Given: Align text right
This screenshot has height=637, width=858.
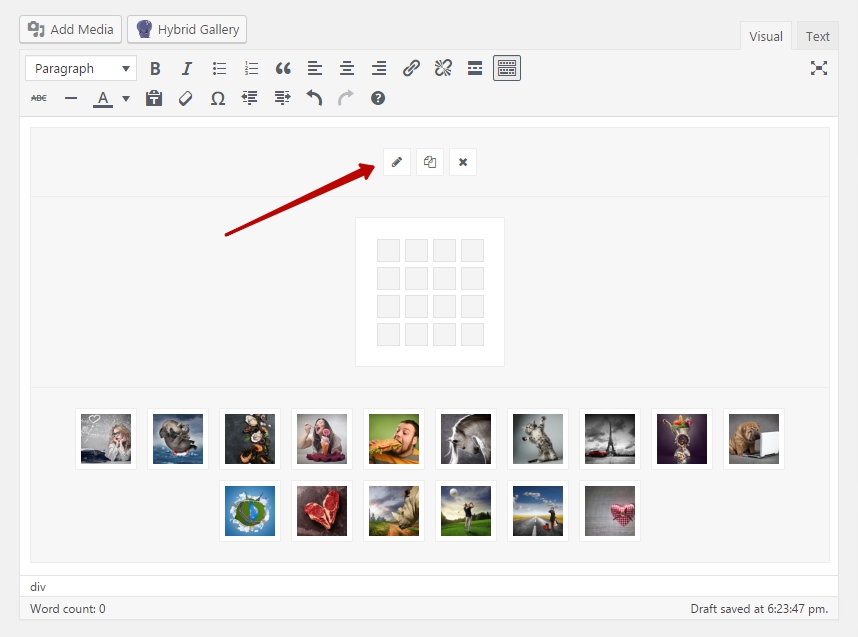Looking at the screenshot, I should coord(379,68).
